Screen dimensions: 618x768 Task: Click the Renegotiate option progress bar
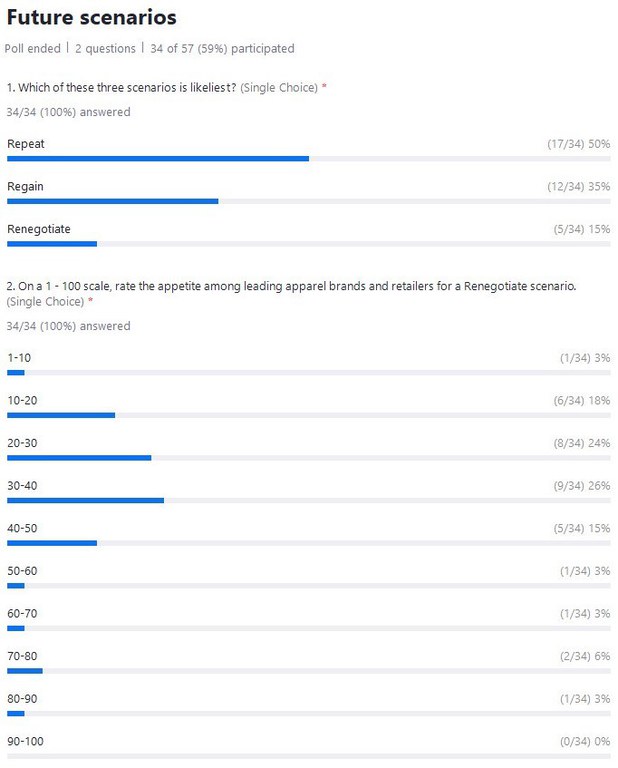point(52,244)
